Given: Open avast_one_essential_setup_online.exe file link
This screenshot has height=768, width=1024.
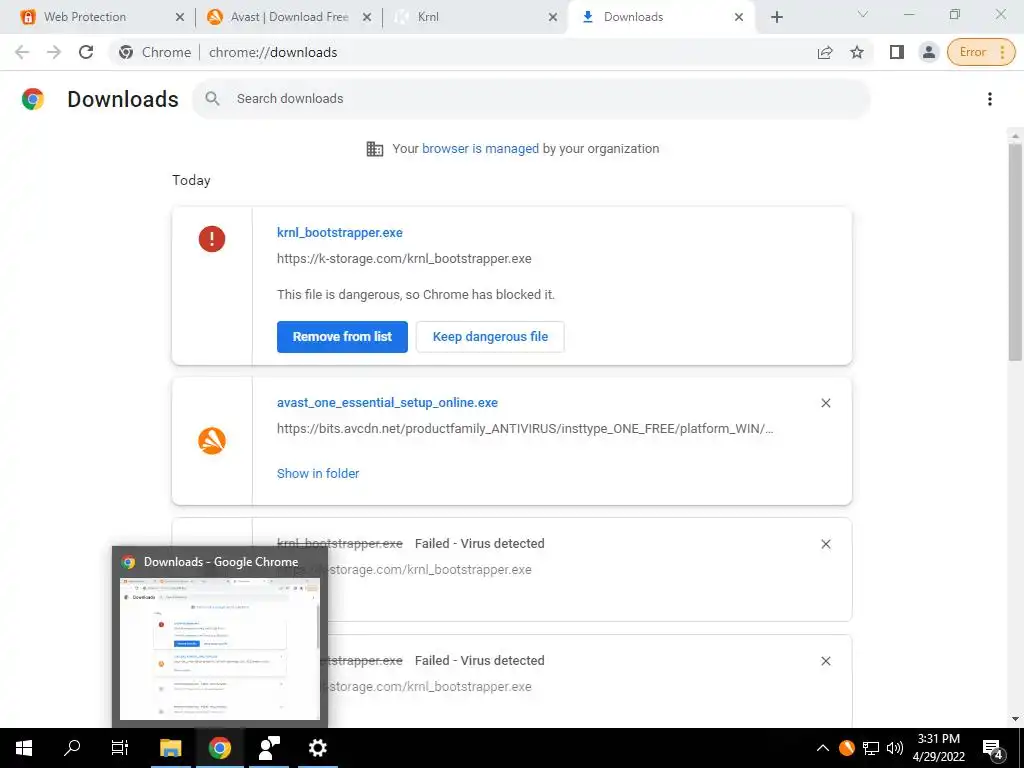Looking at the screenshot, I should 387,402.
